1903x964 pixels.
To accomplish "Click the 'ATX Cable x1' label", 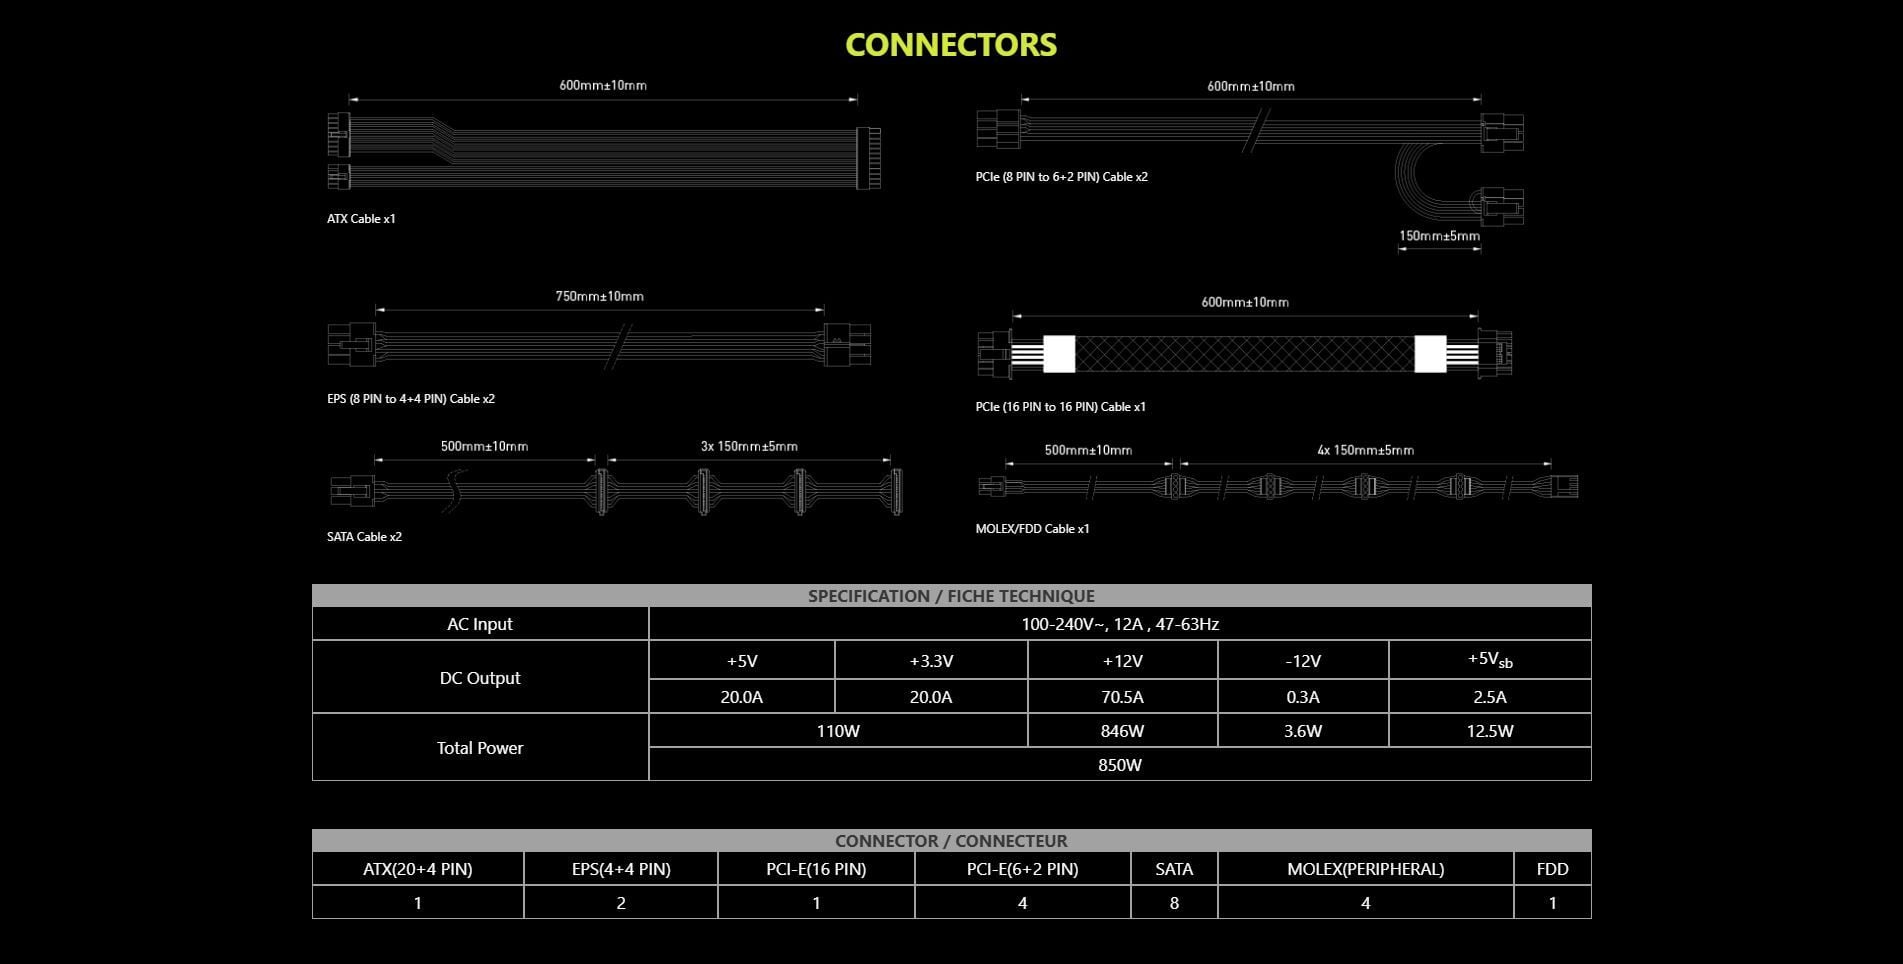I will point(361,219).
